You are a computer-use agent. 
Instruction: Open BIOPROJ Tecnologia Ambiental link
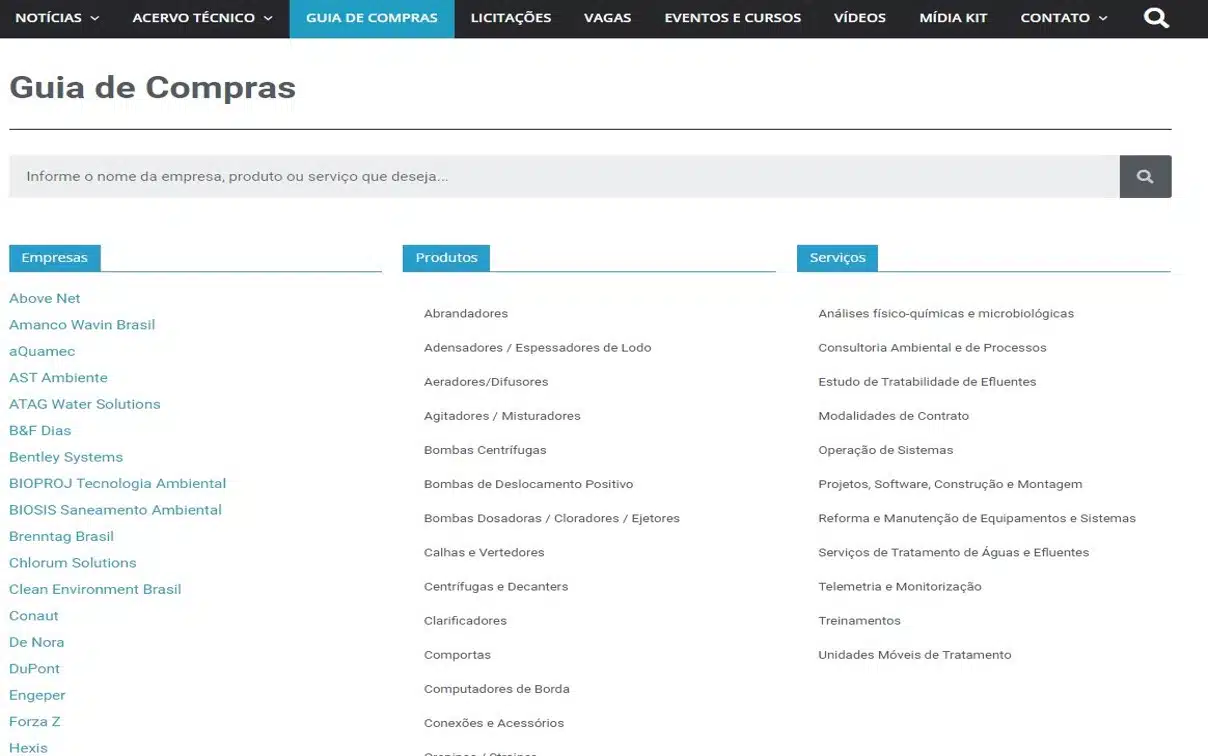(x=118, y=484)
